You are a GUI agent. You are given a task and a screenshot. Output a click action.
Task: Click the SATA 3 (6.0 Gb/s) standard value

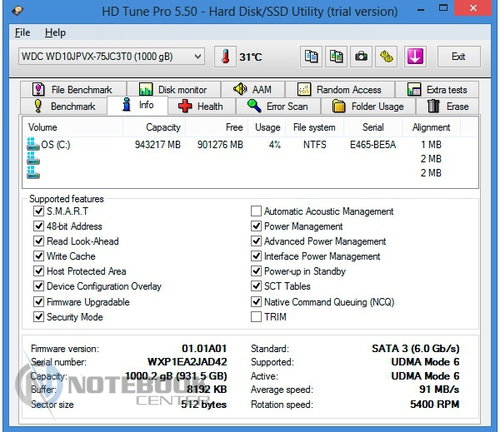[x=416, y=348]
